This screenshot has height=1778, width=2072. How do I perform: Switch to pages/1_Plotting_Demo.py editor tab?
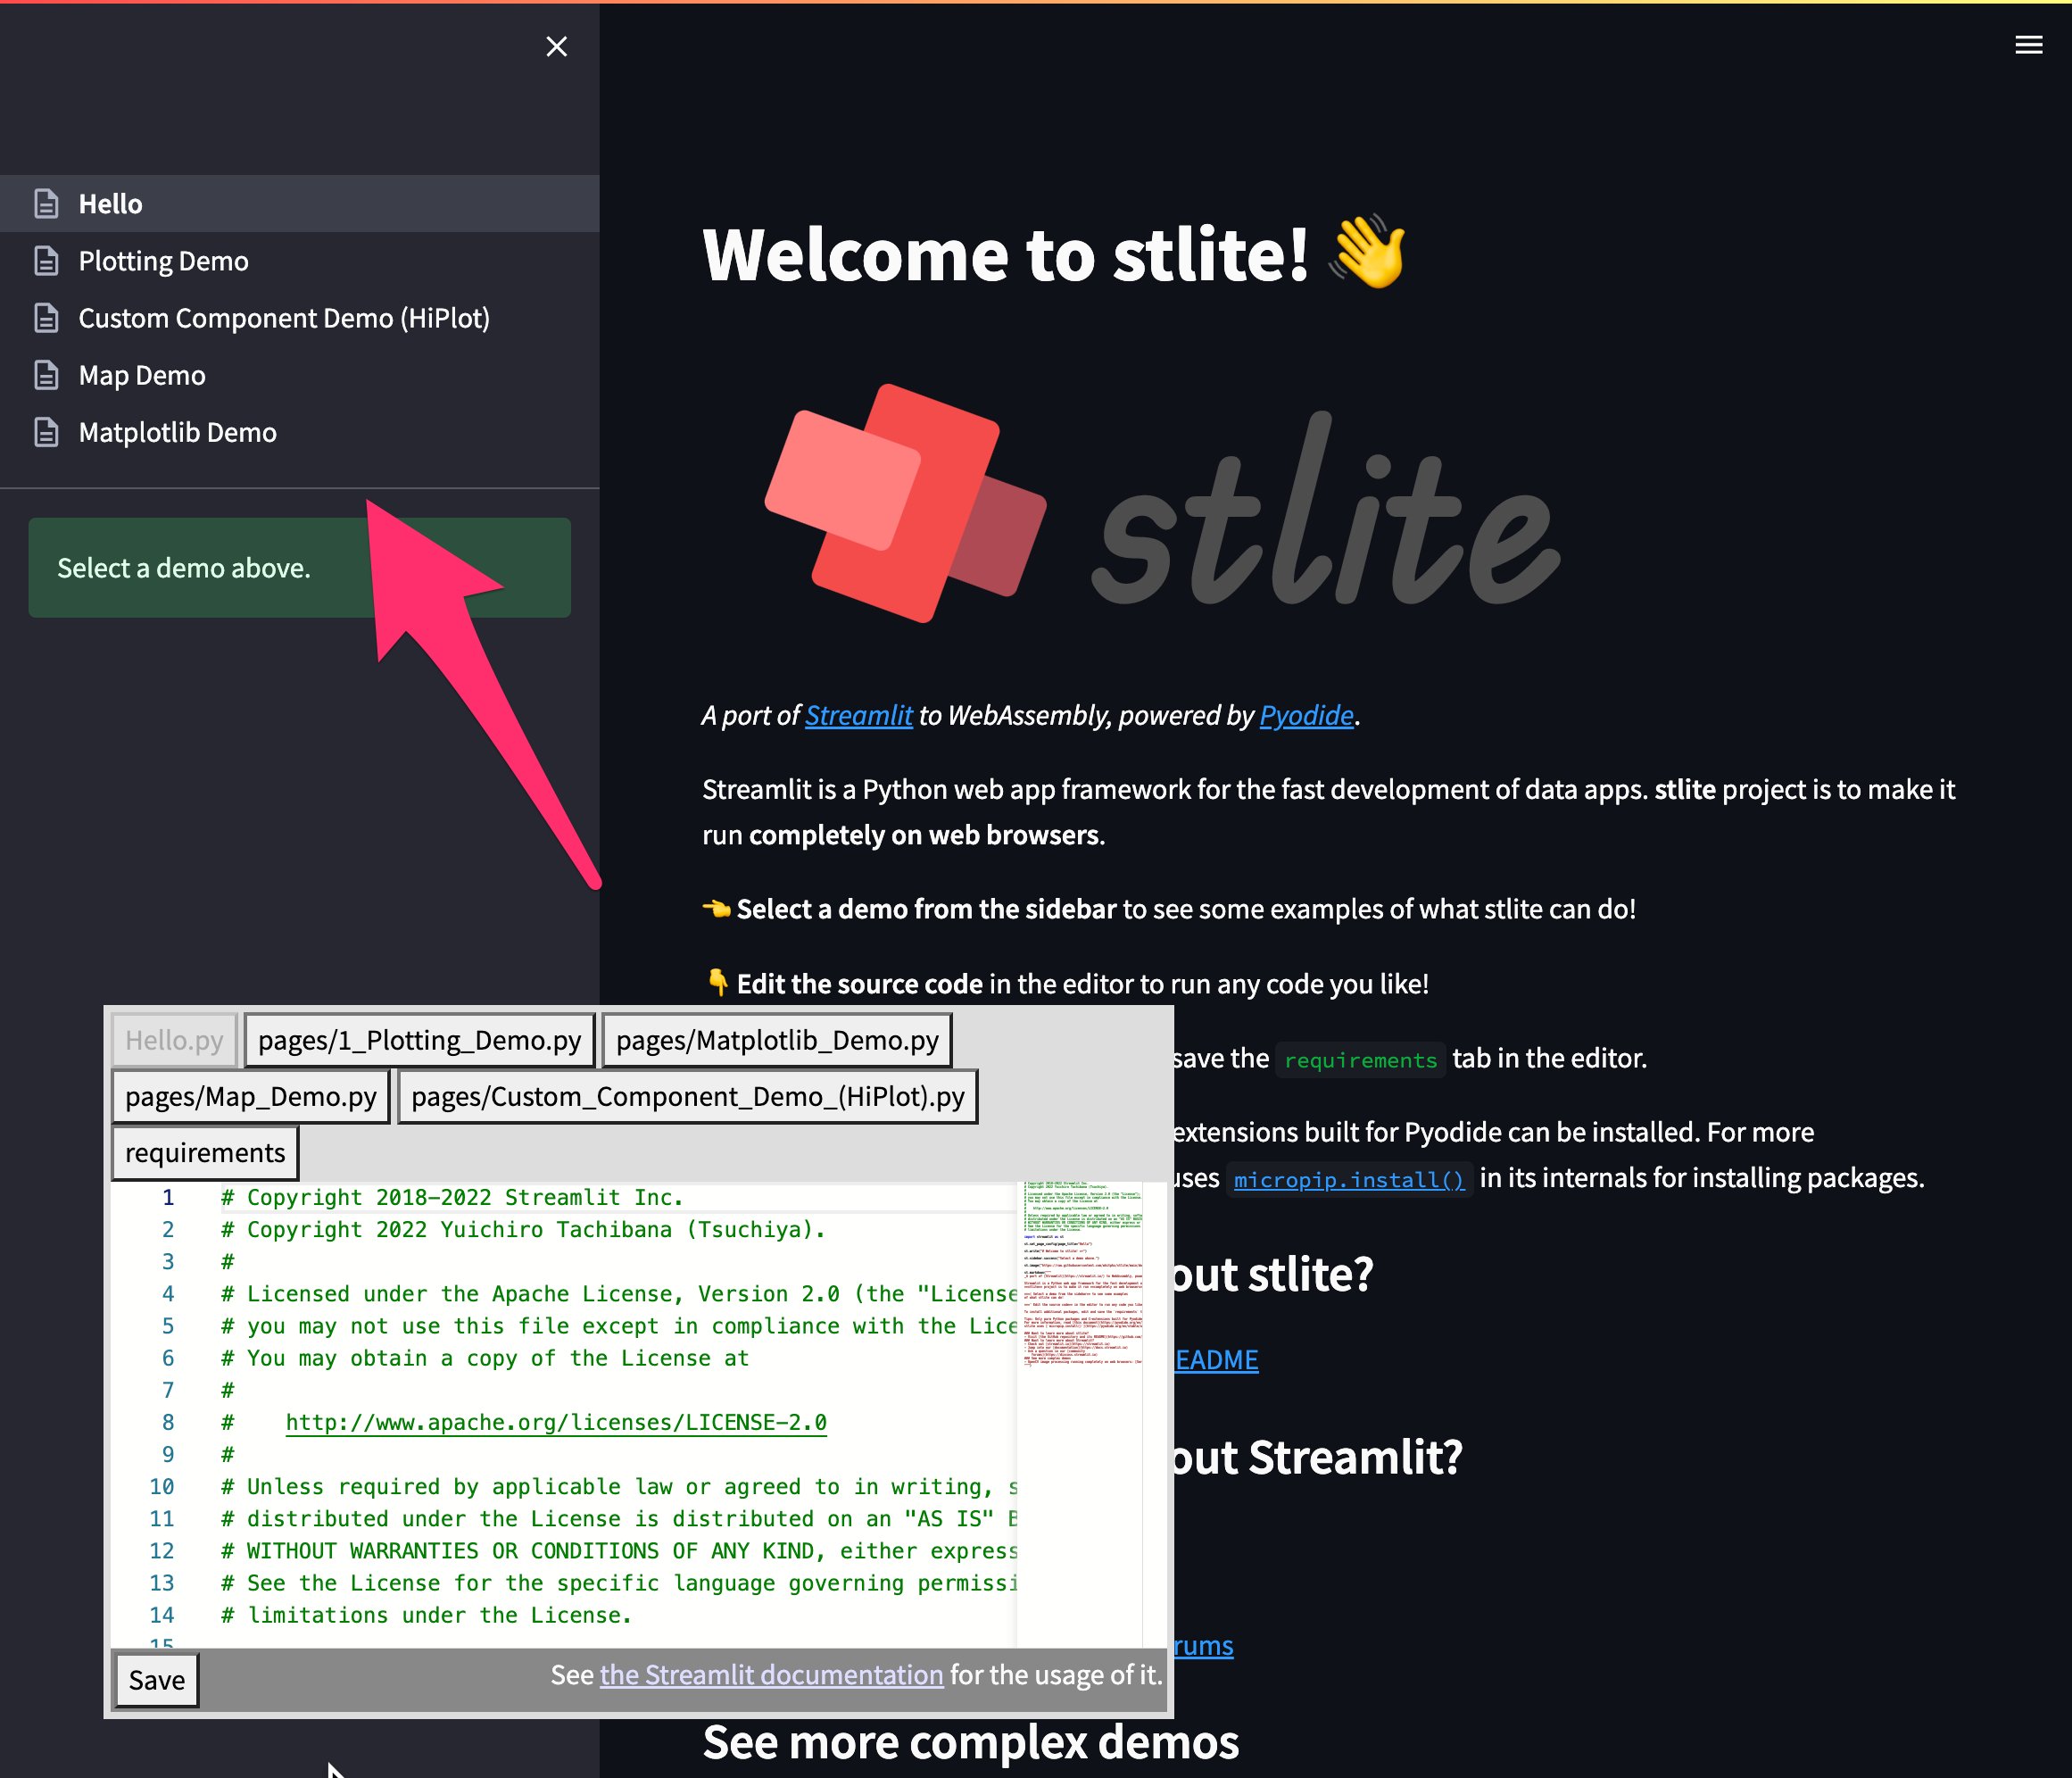[x=419, y=1040]
